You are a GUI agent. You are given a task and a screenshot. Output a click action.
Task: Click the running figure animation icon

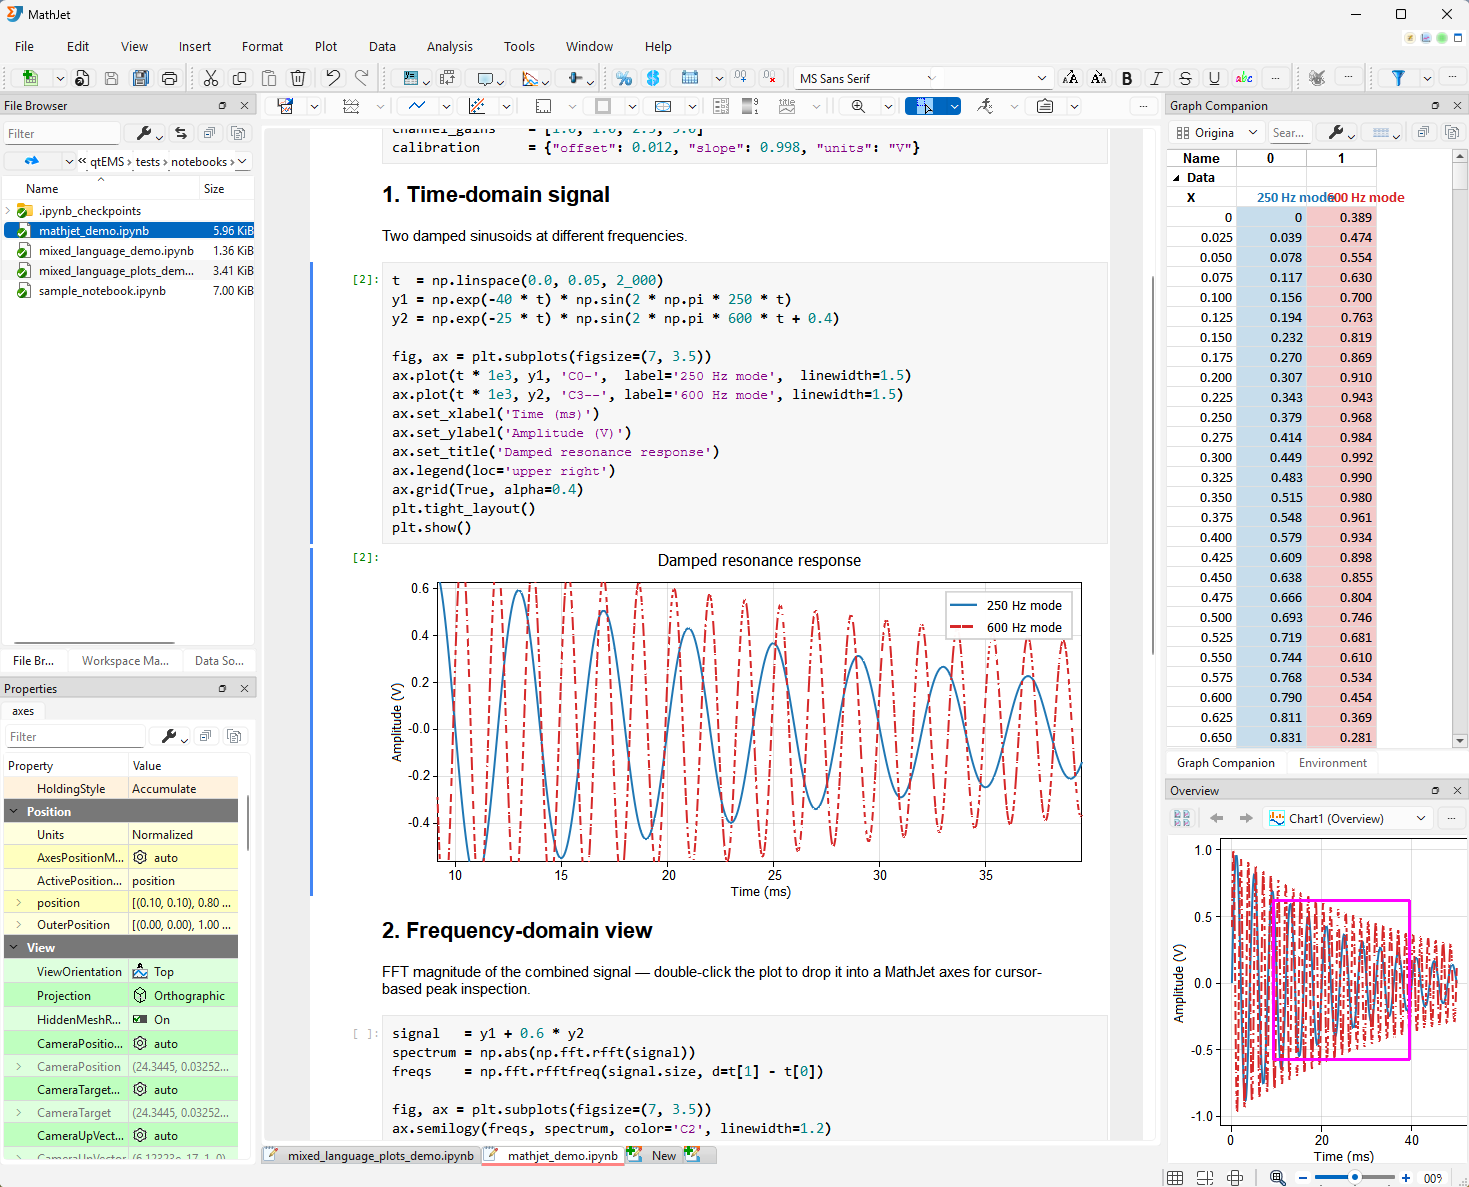985,106
